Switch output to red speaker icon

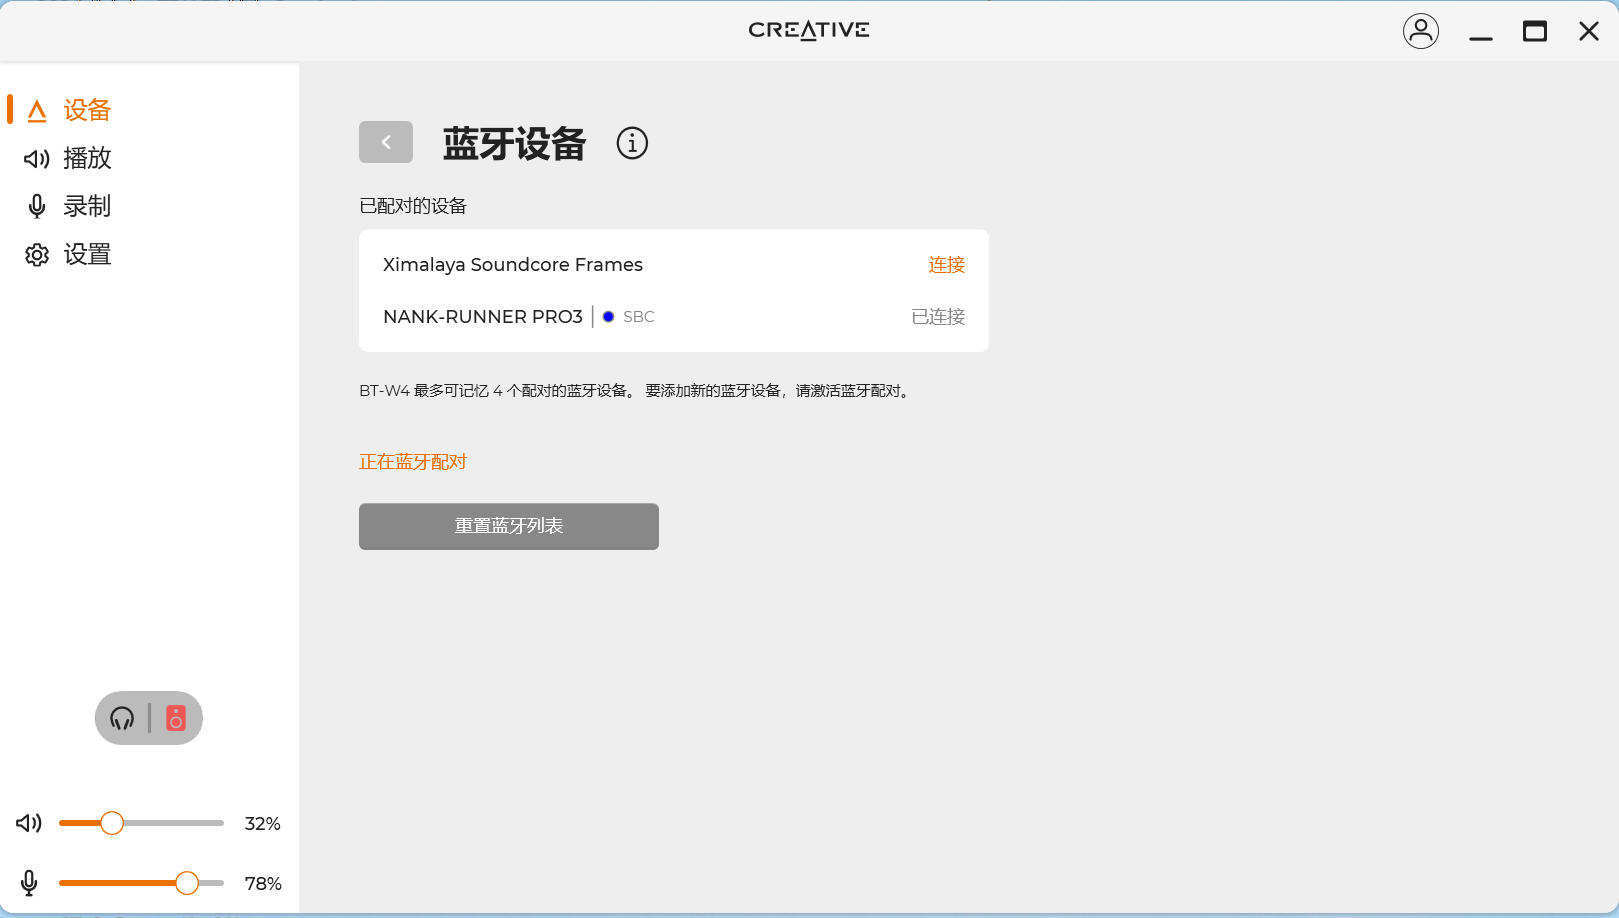click(x=176, y=718)
